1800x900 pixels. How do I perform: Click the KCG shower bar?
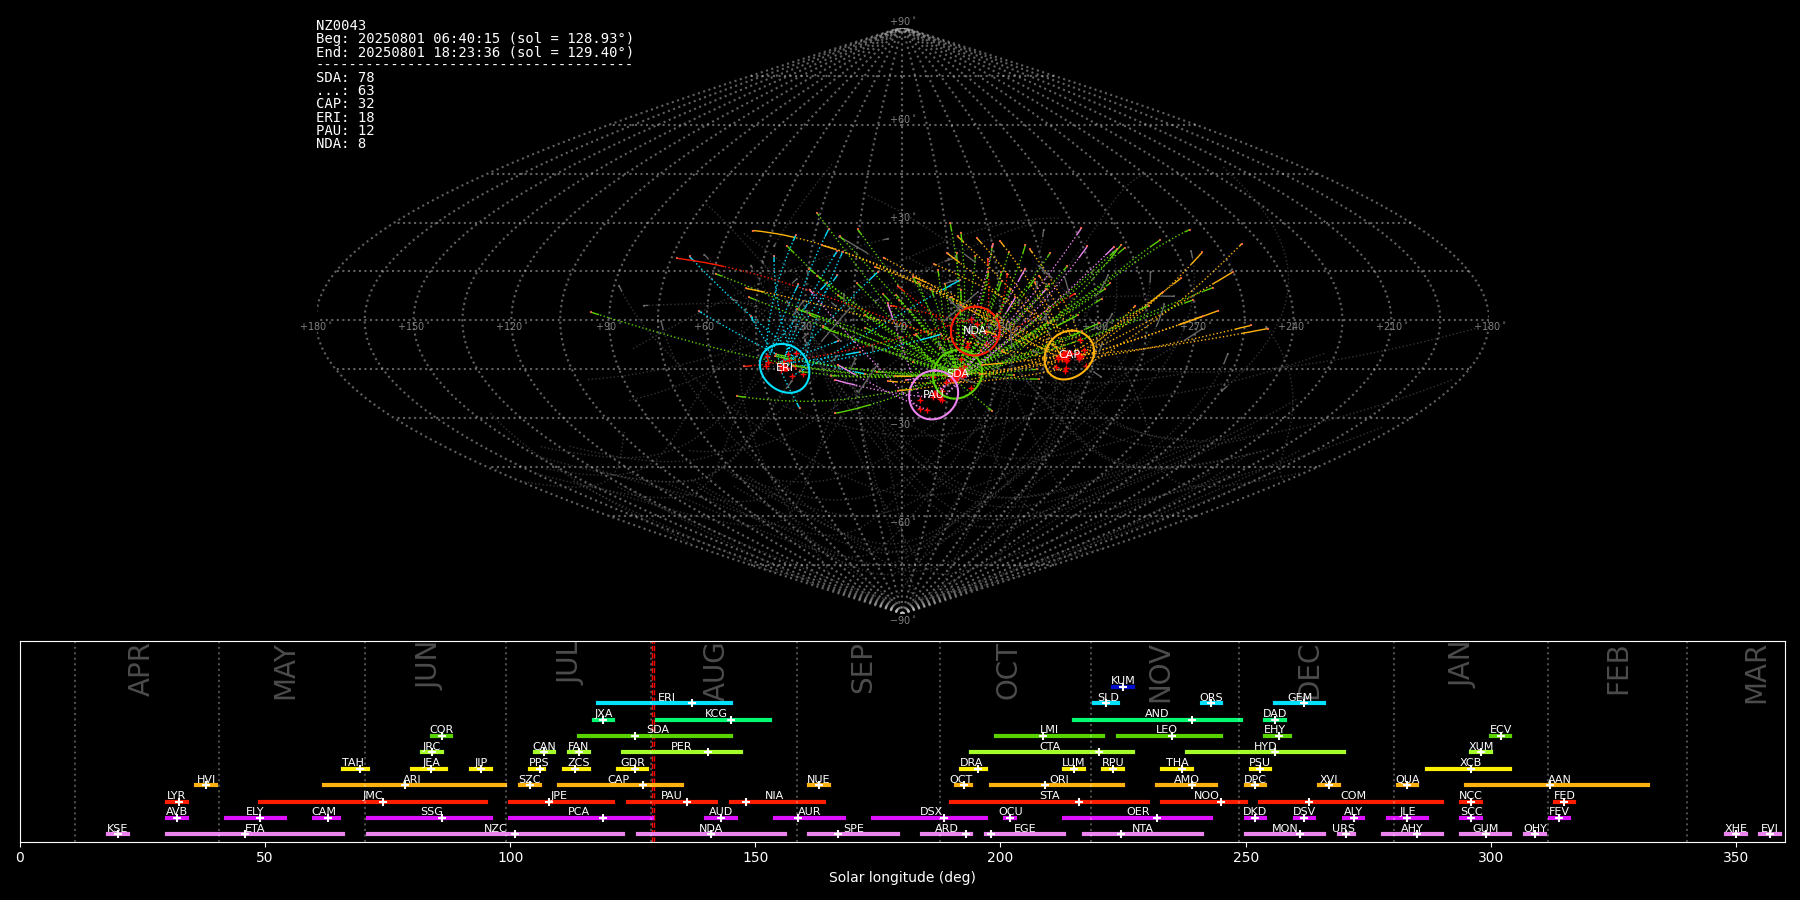pyautogui.click(x=713, y=720)
